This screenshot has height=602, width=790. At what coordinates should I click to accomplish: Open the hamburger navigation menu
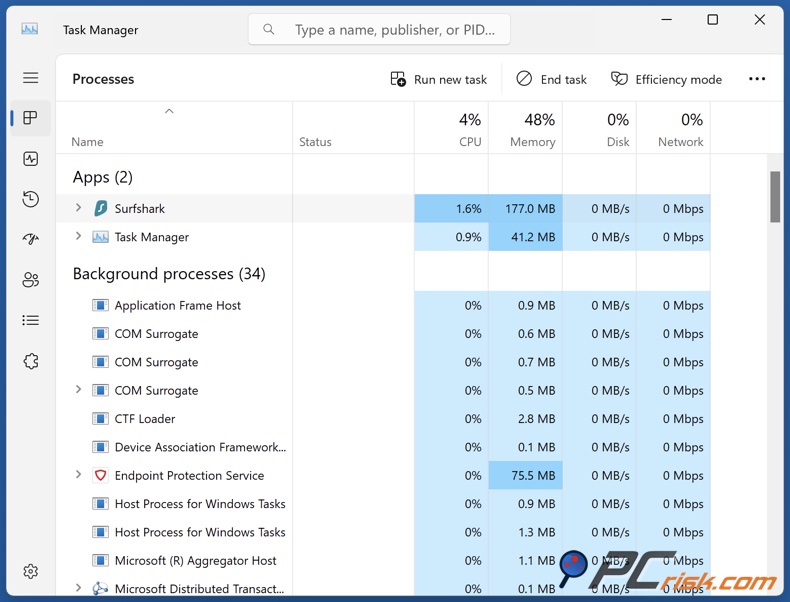click(31, 78)
